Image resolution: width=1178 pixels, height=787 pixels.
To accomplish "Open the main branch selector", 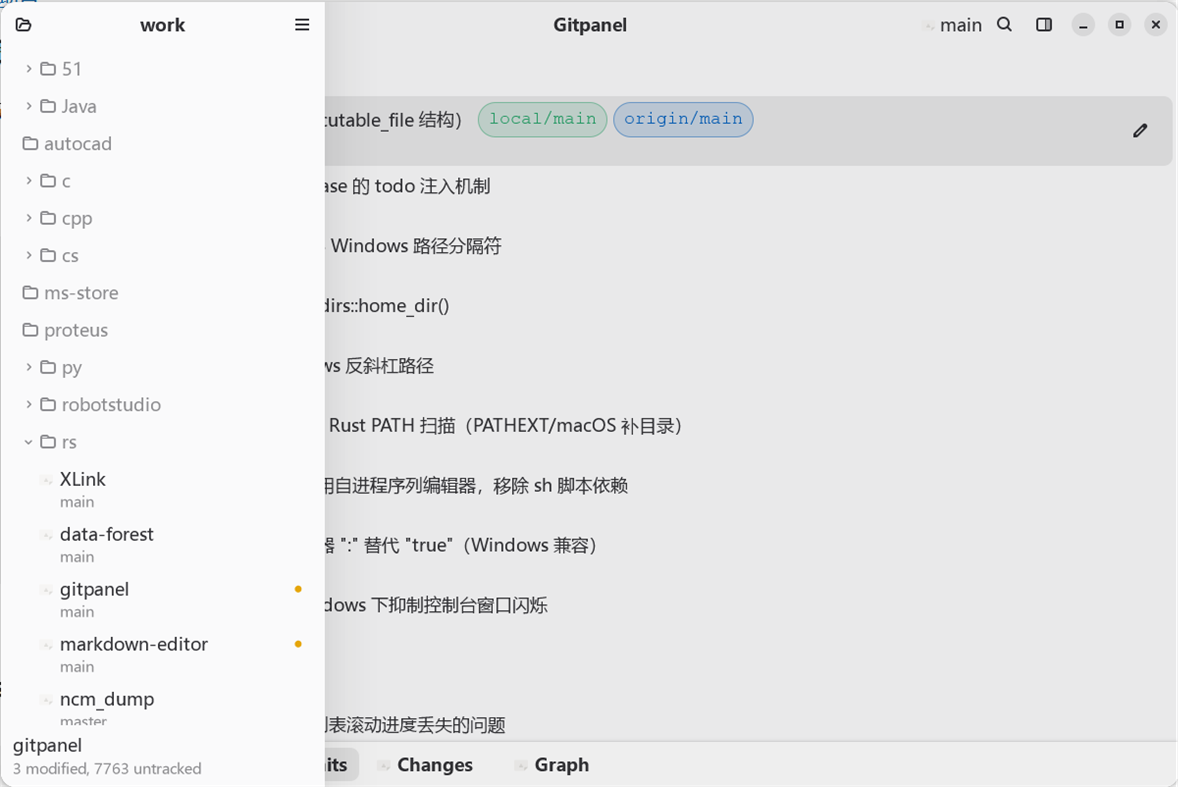I will click(x=953, y=26).
